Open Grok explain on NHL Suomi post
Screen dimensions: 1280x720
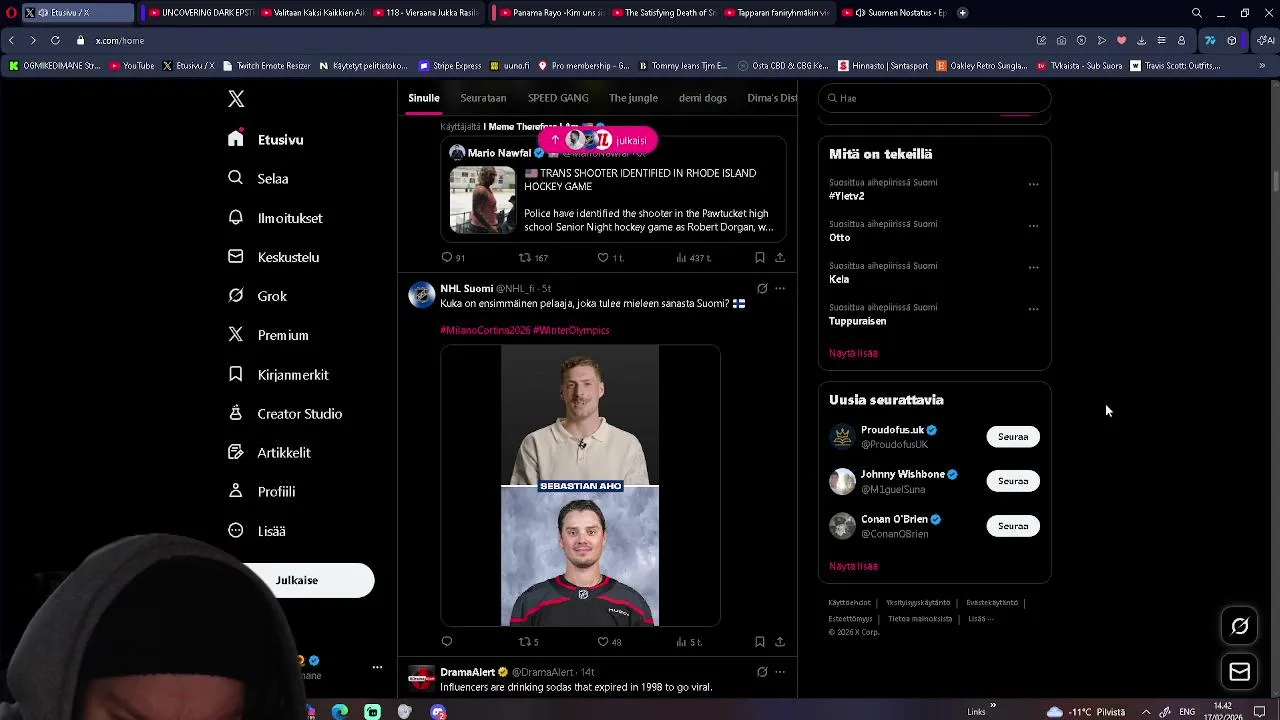(x=762, y=289)
